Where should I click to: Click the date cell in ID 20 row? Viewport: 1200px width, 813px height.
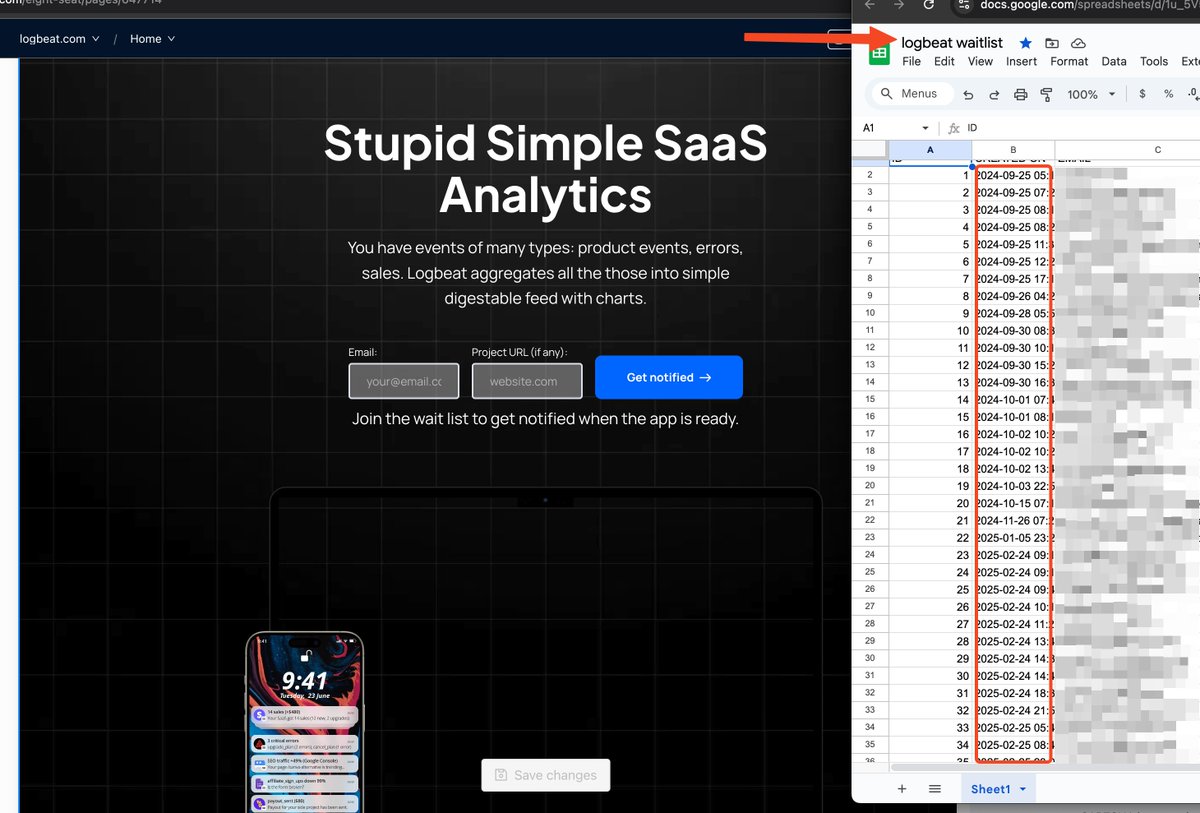pyautogui.click(x=1013, y=503)
